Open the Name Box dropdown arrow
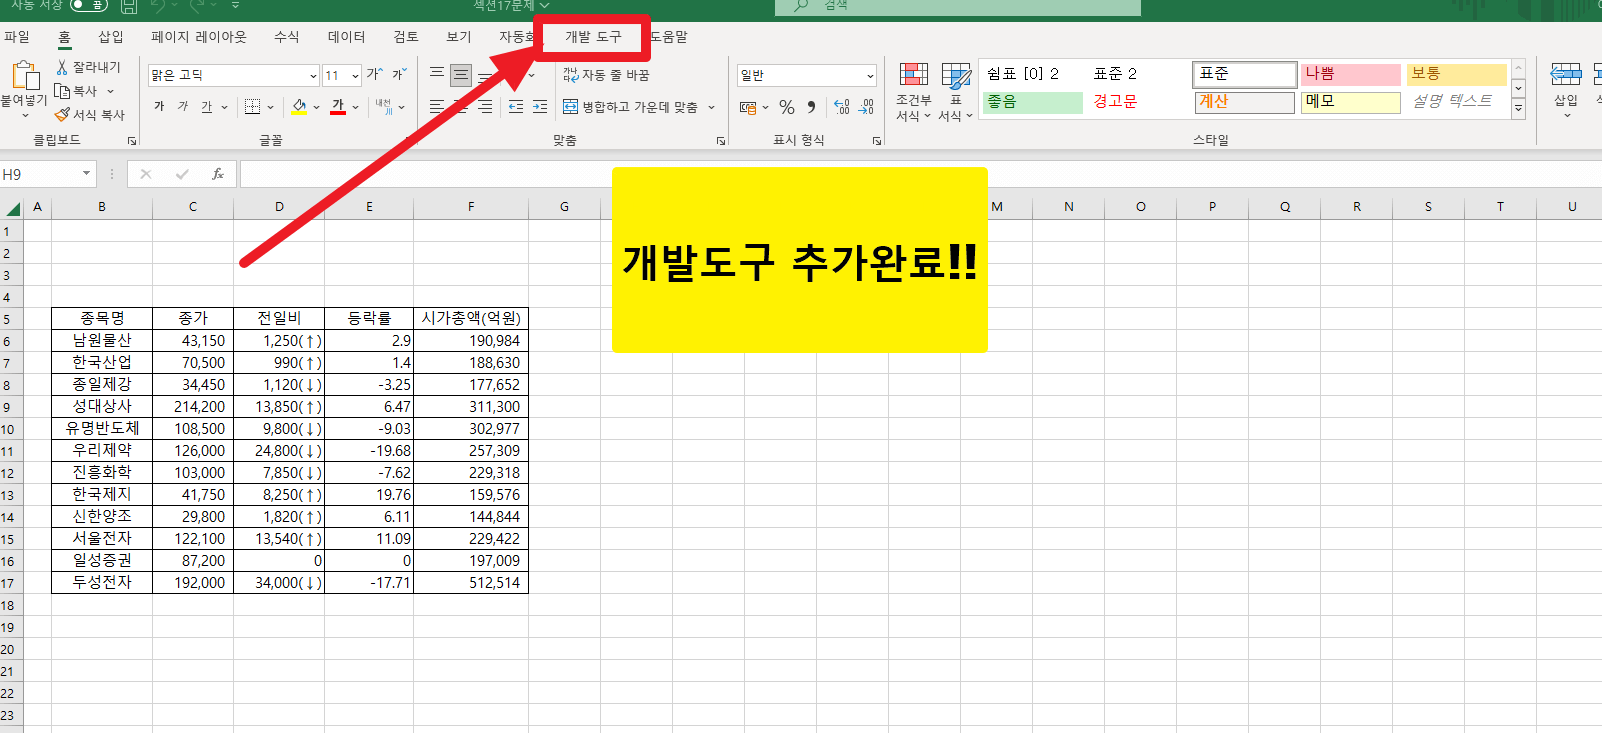 point(86,174)
